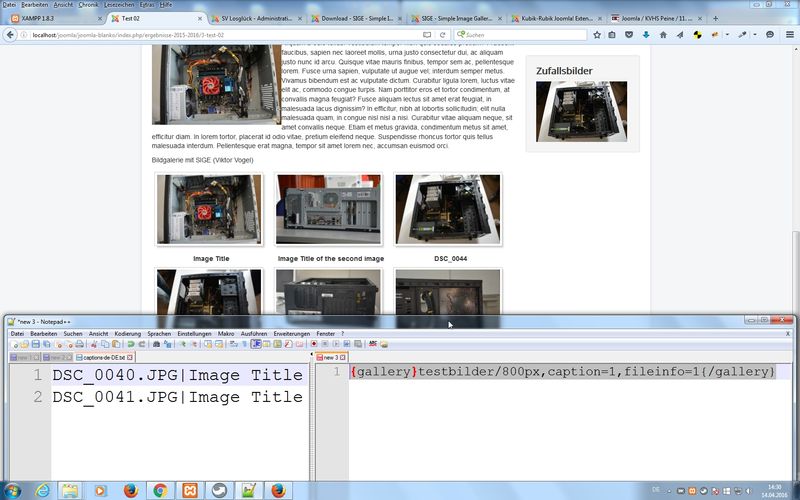The width and height of the screenshot is (800, 500).
Task: Close the new 3 document tab
Action: (343, 357)
